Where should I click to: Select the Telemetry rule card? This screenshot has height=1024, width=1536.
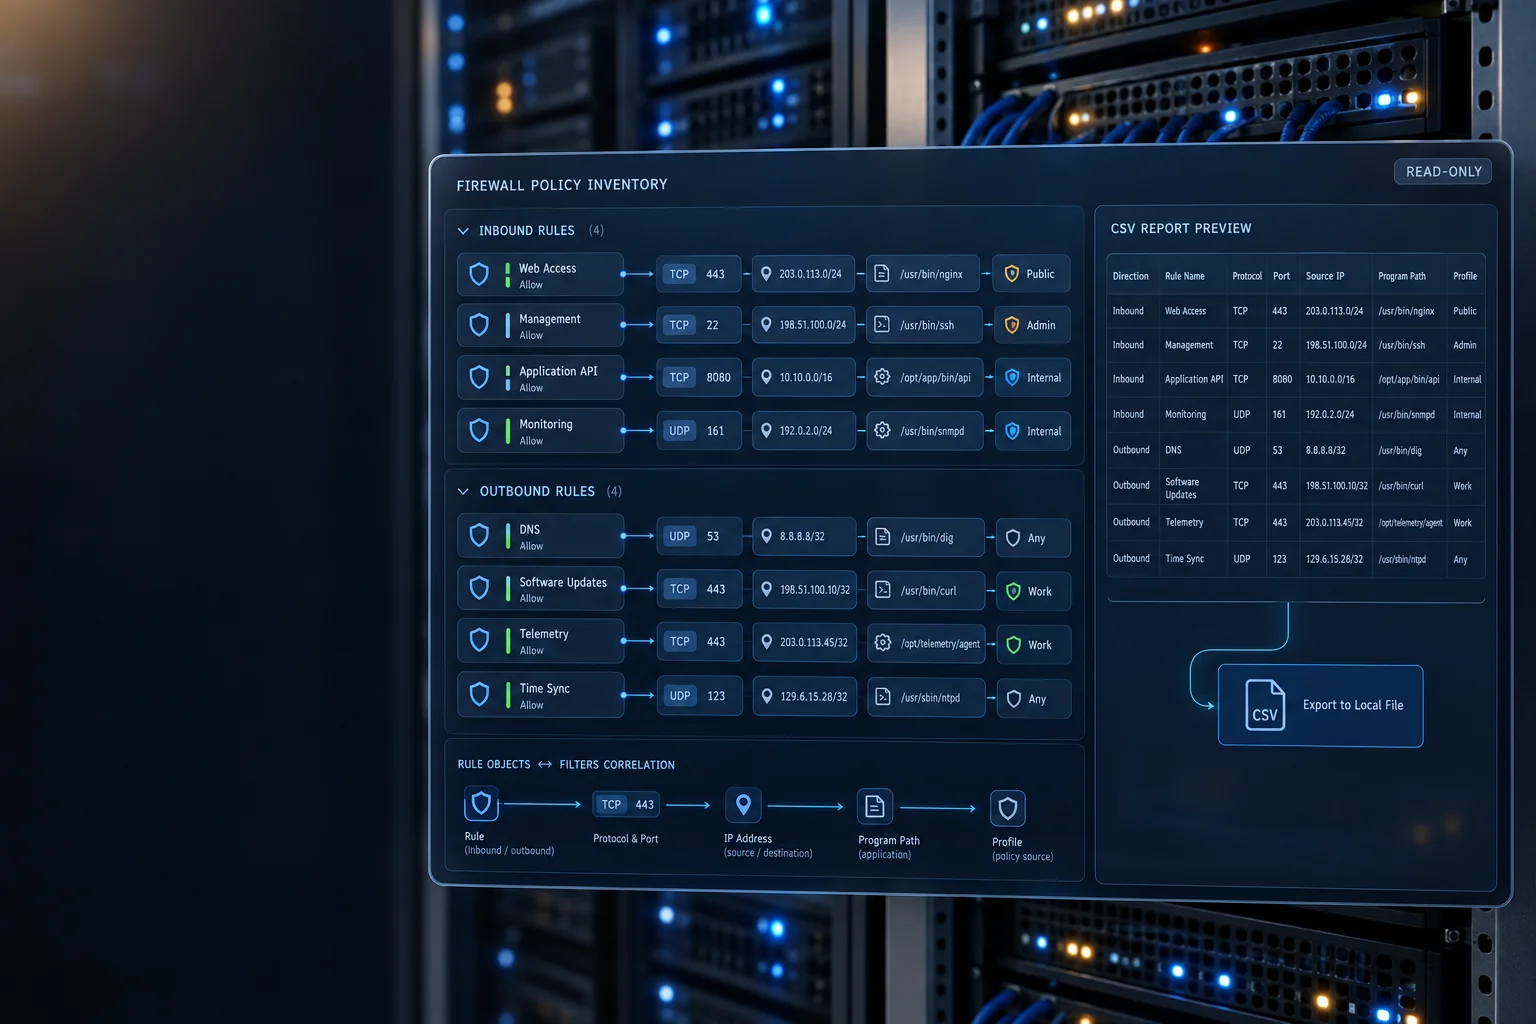click(x=540, y=641)
